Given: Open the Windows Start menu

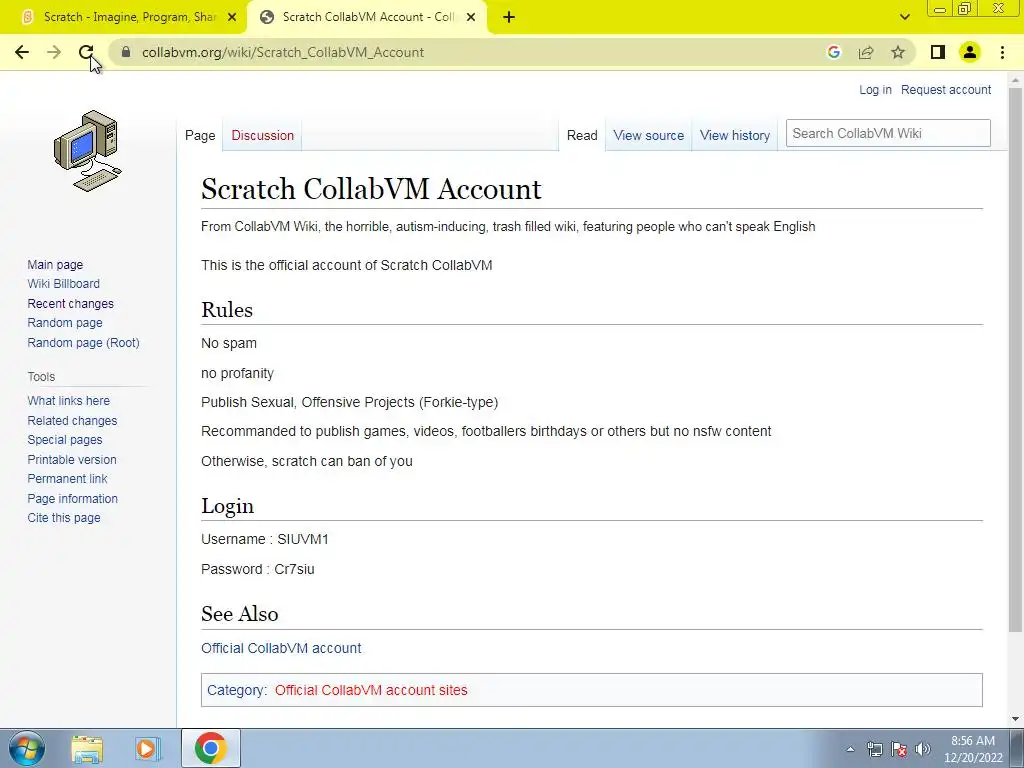Looking at the screenshot, I should click(27, 748).
